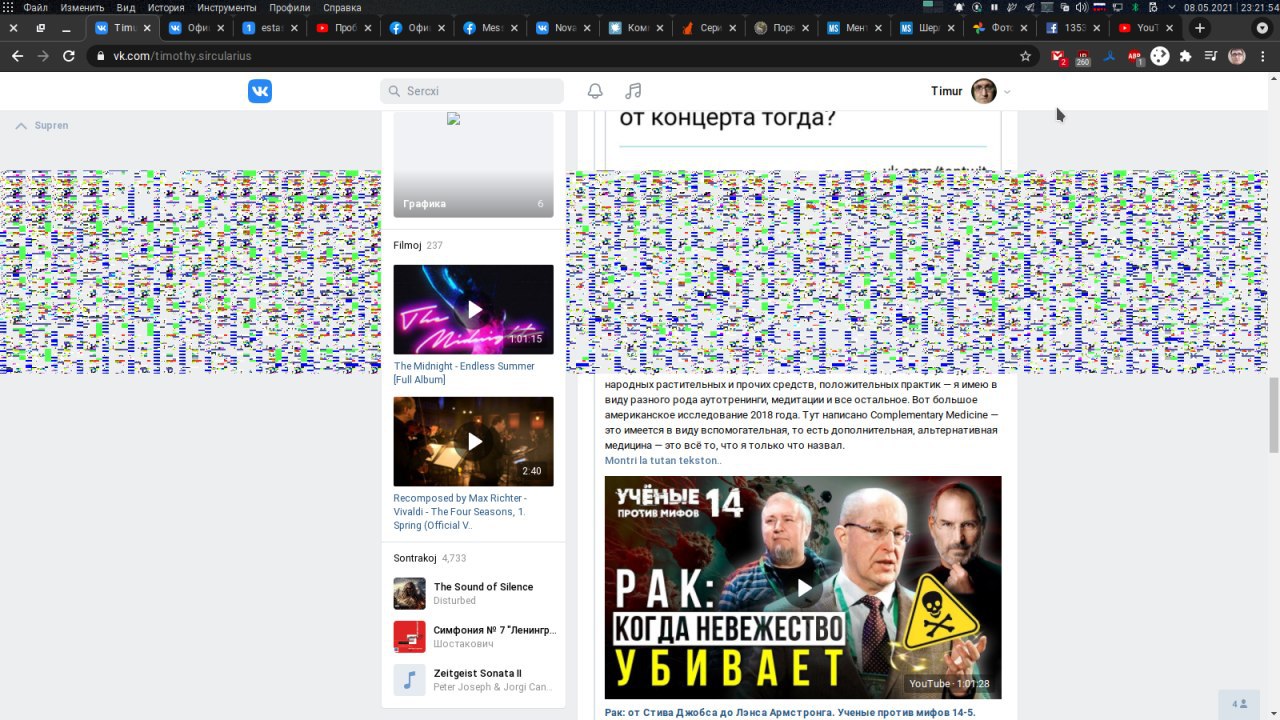Open Bluetooth tray icon
1280x720 pixels.
pos(1135,7)
